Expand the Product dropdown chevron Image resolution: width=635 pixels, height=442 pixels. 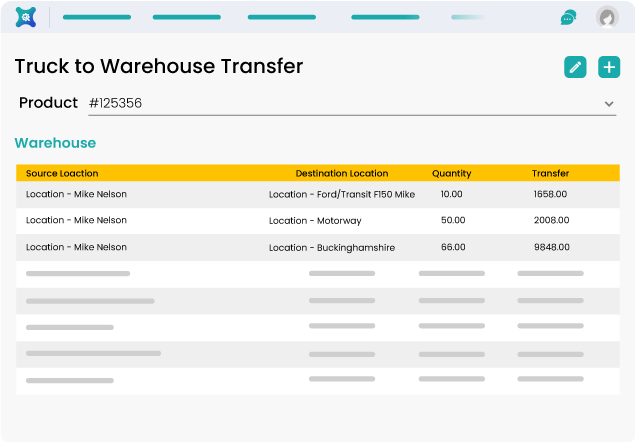pyautogui.click(x=609, y=104)
